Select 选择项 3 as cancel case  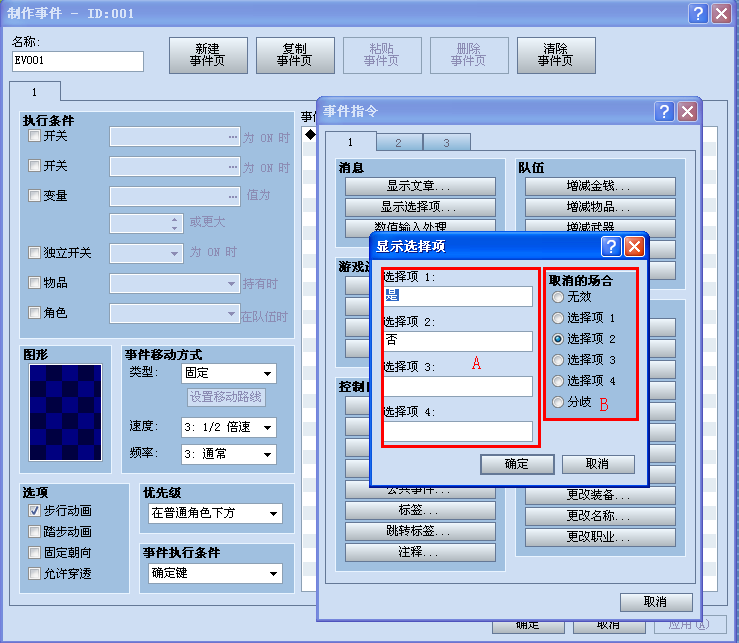tap(558, 360)
